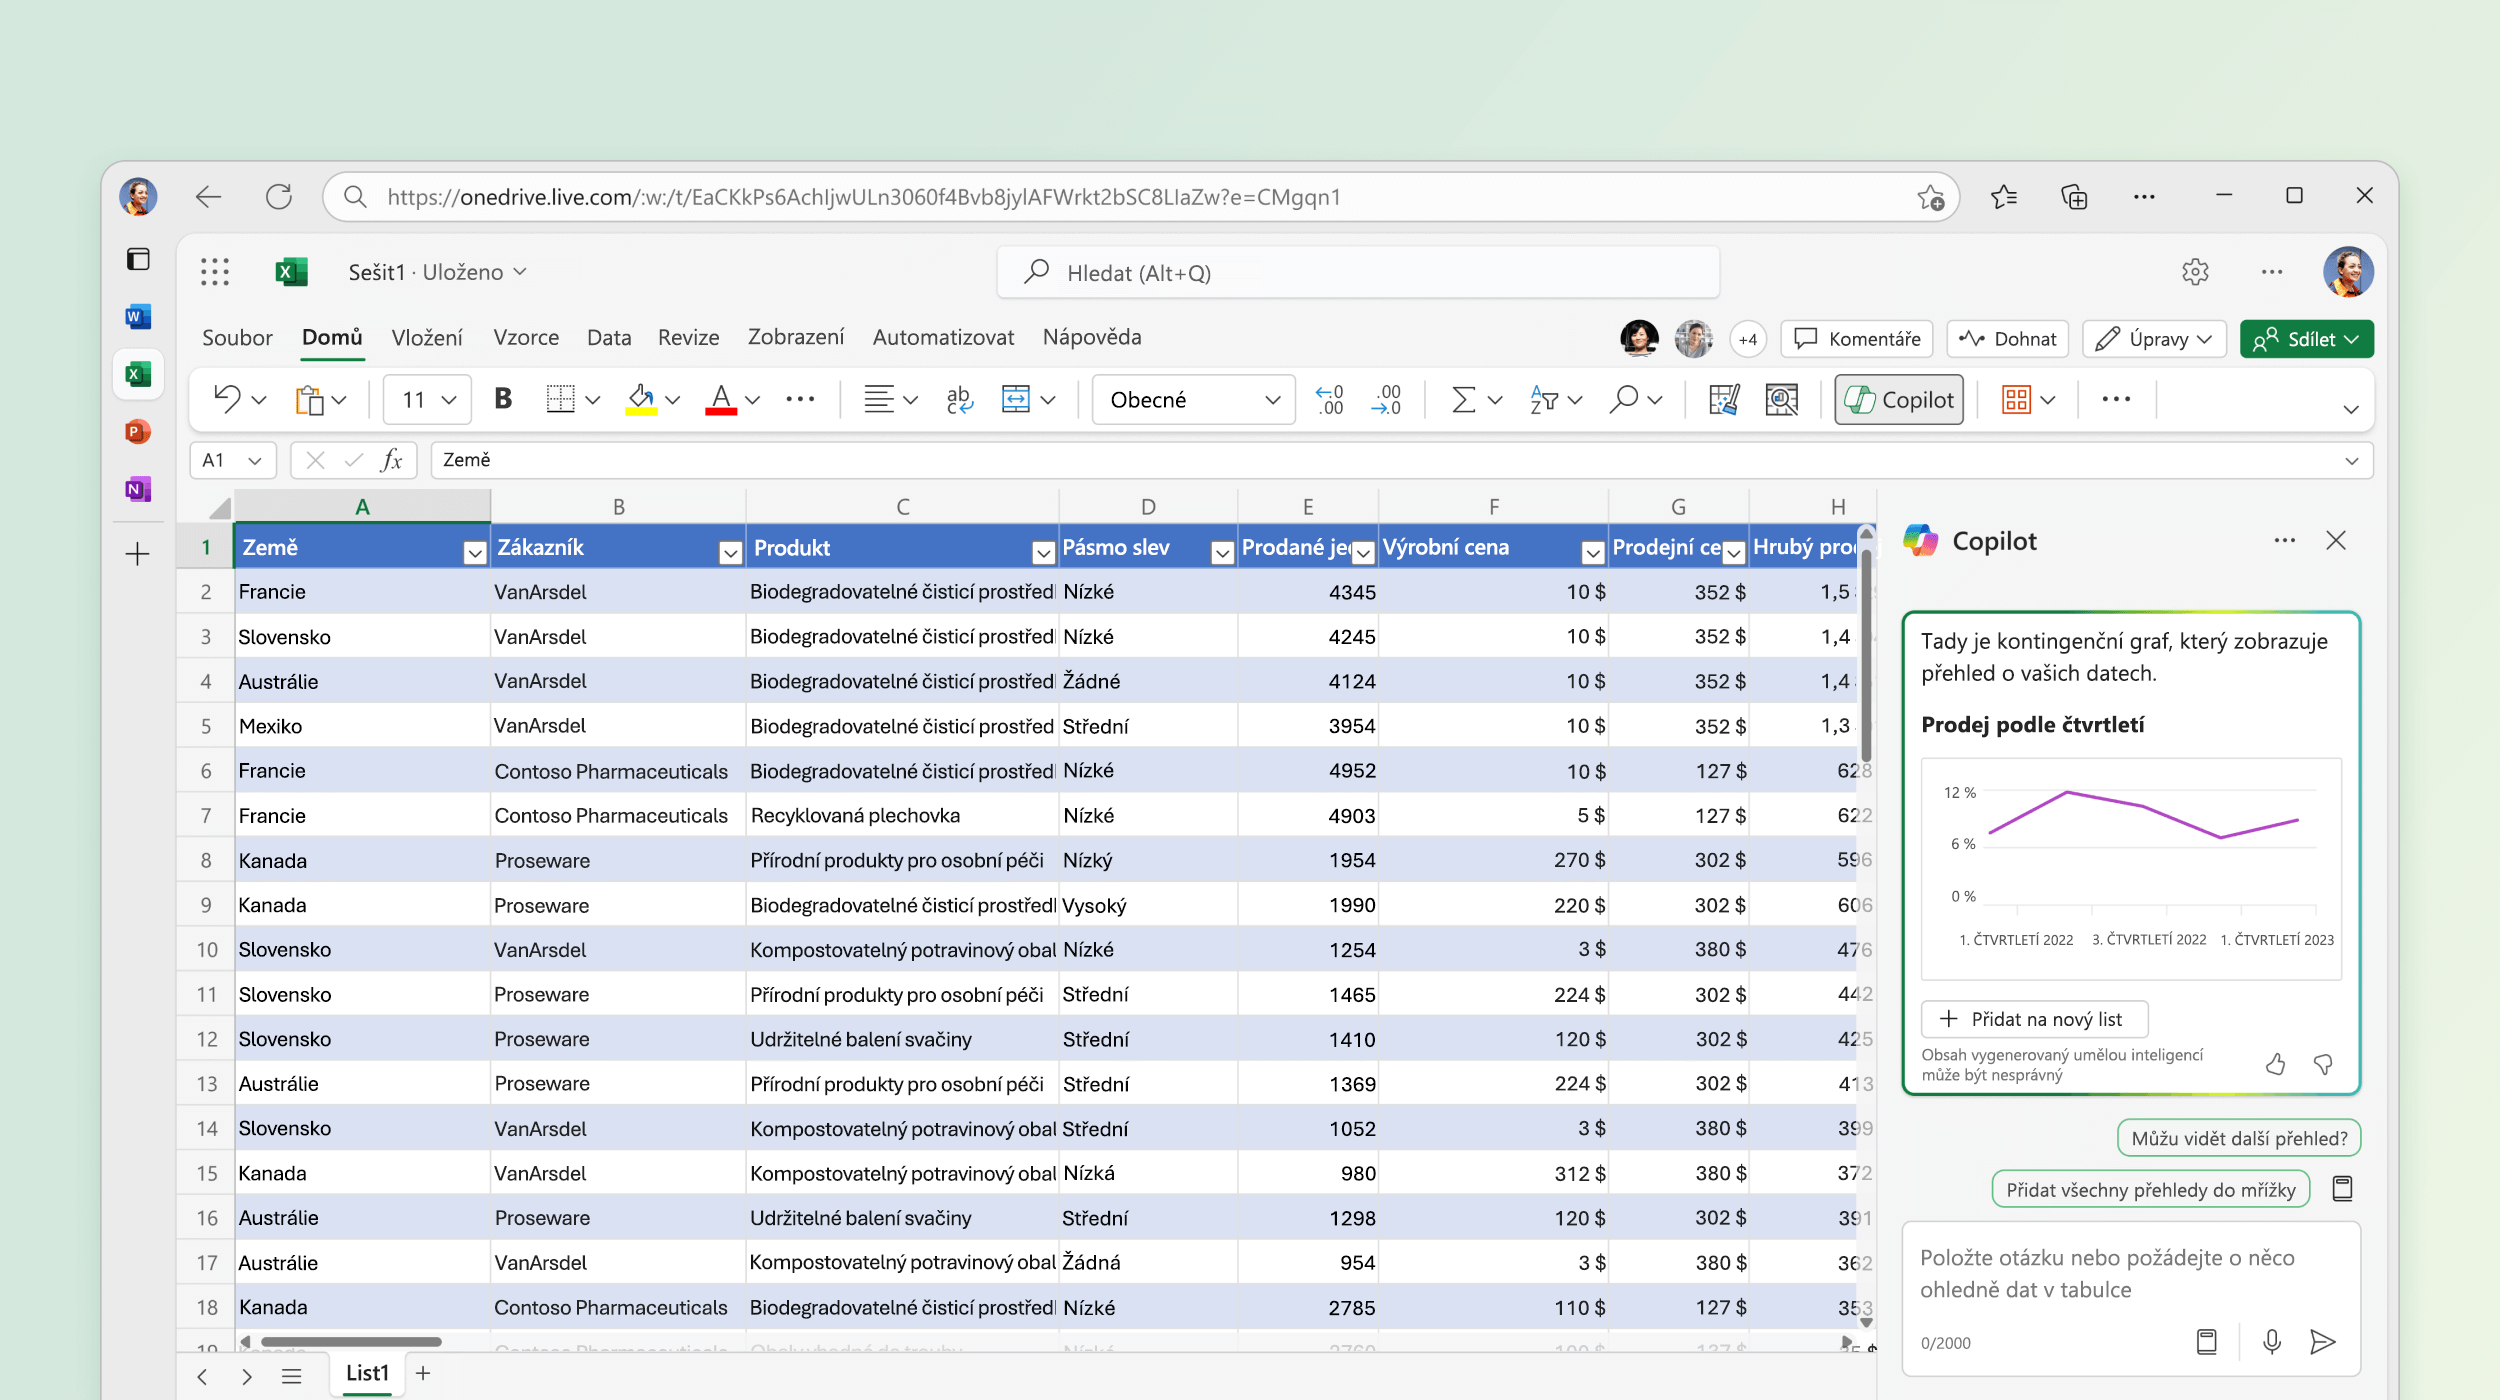2500x1400 pixels.
Task: Click the Sdílet share button
Action: pyautogui.click(x=2307, y=339)
